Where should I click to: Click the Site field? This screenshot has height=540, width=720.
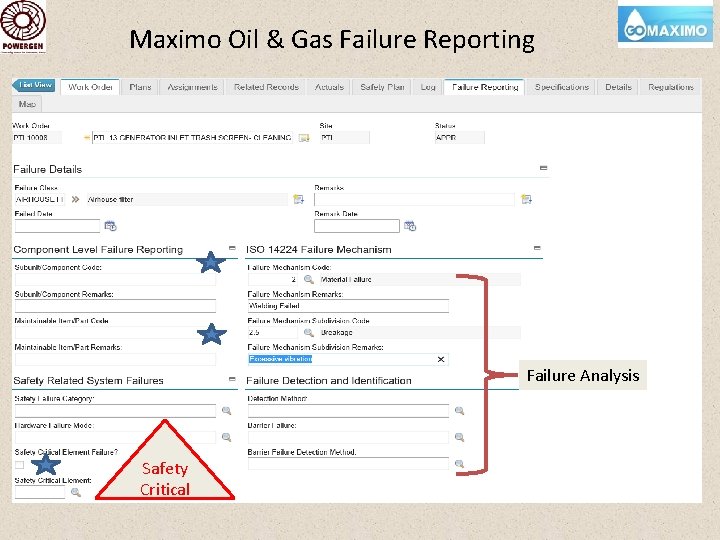344,138
